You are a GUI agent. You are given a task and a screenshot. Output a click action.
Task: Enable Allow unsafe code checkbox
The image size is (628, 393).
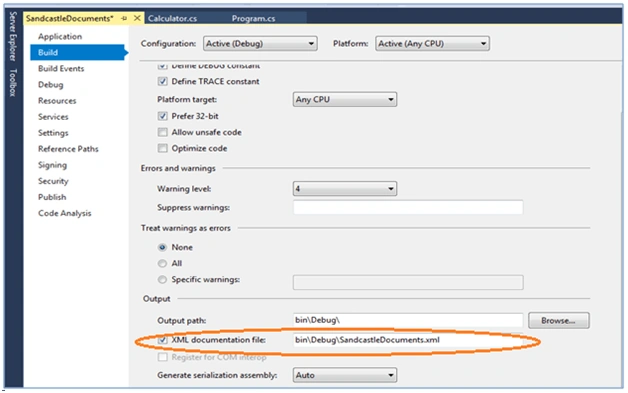pos(163,132)
